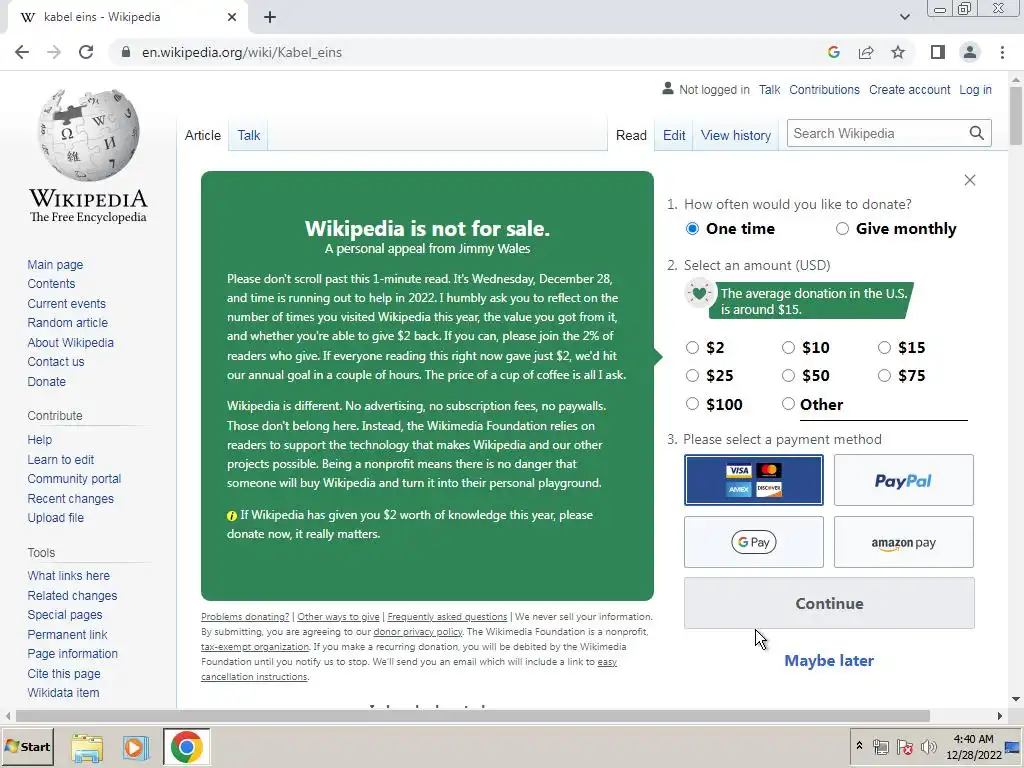Image resolution: width=1024 pixels, height=768 pixels.
Task: Choose the $25 donation amount
Action: pyautogui.click(x=692, y=376)
